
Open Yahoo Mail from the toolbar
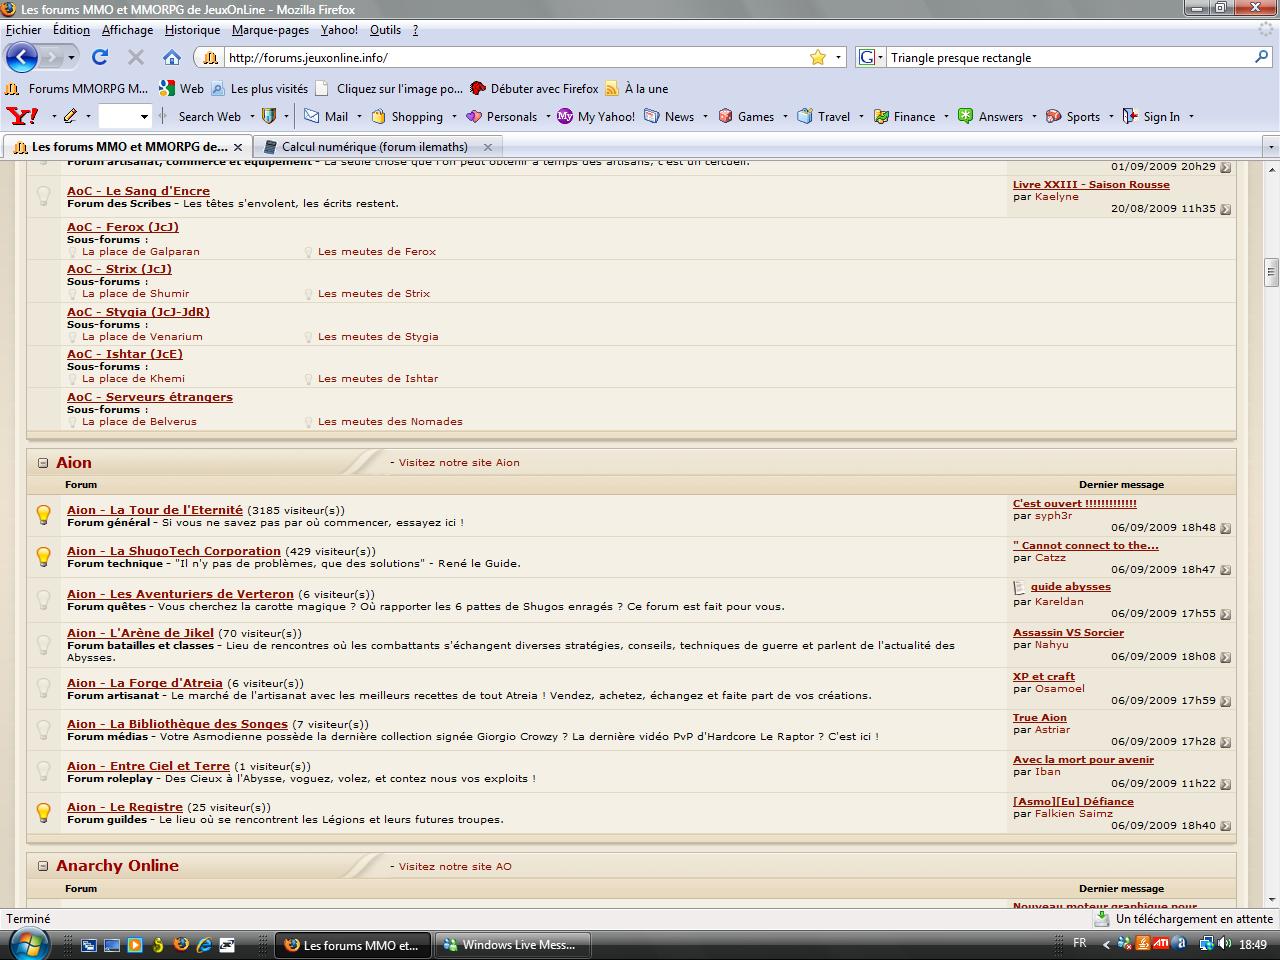pos(327,116)
